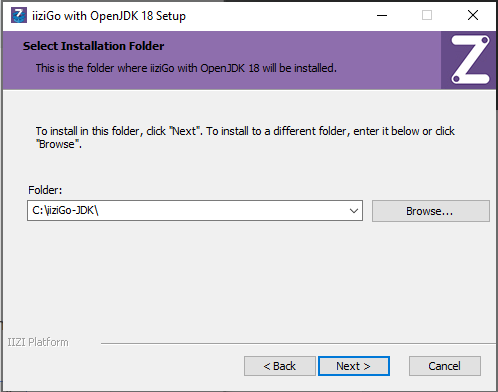Screen dimensions: 498x392
Task: Click the "Folder:" label
Action: point(45,190)
